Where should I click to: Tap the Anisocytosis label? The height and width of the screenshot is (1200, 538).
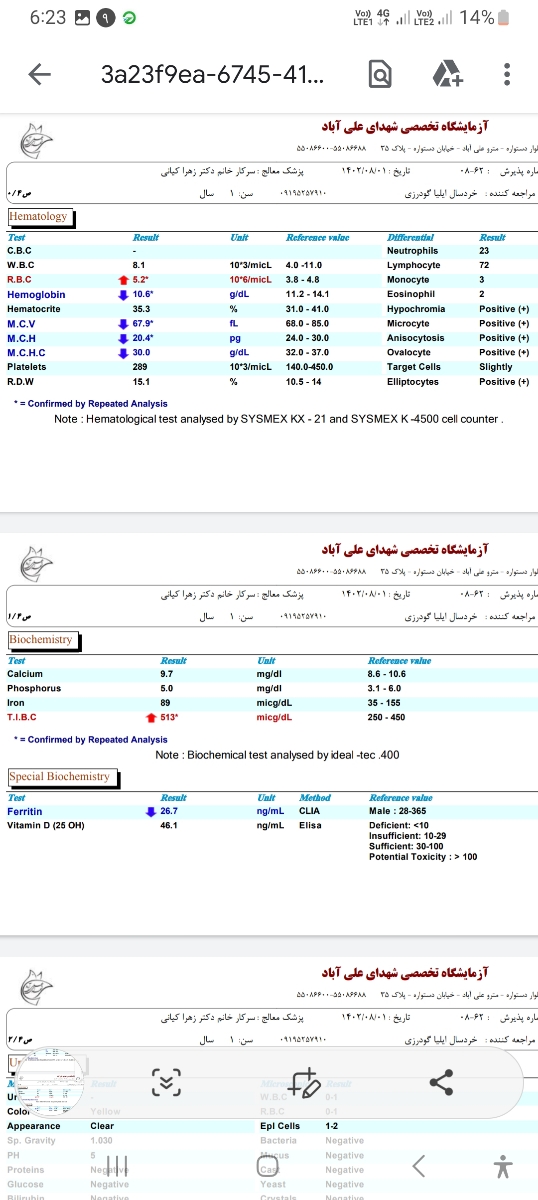point(415,338)
